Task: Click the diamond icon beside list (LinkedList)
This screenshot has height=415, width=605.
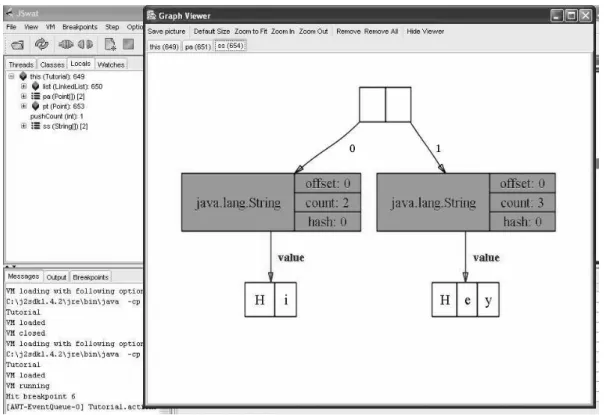Action: 35,86
